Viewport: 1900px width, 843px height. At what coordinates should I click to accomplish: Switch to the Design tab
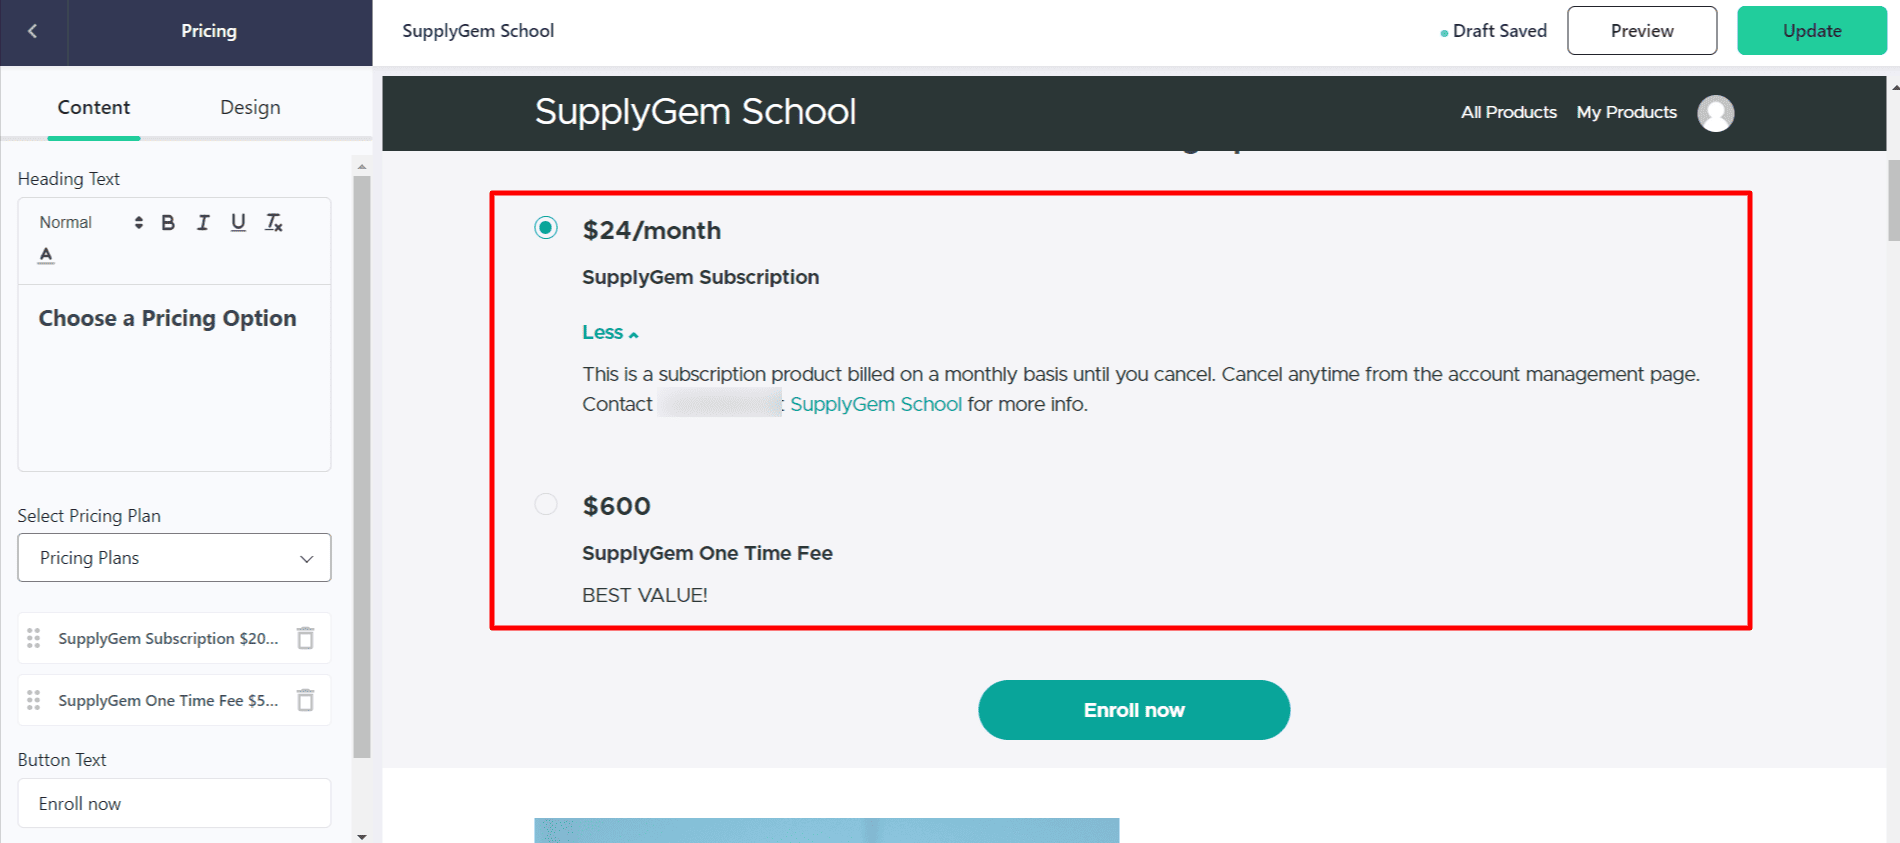[250, 107]
